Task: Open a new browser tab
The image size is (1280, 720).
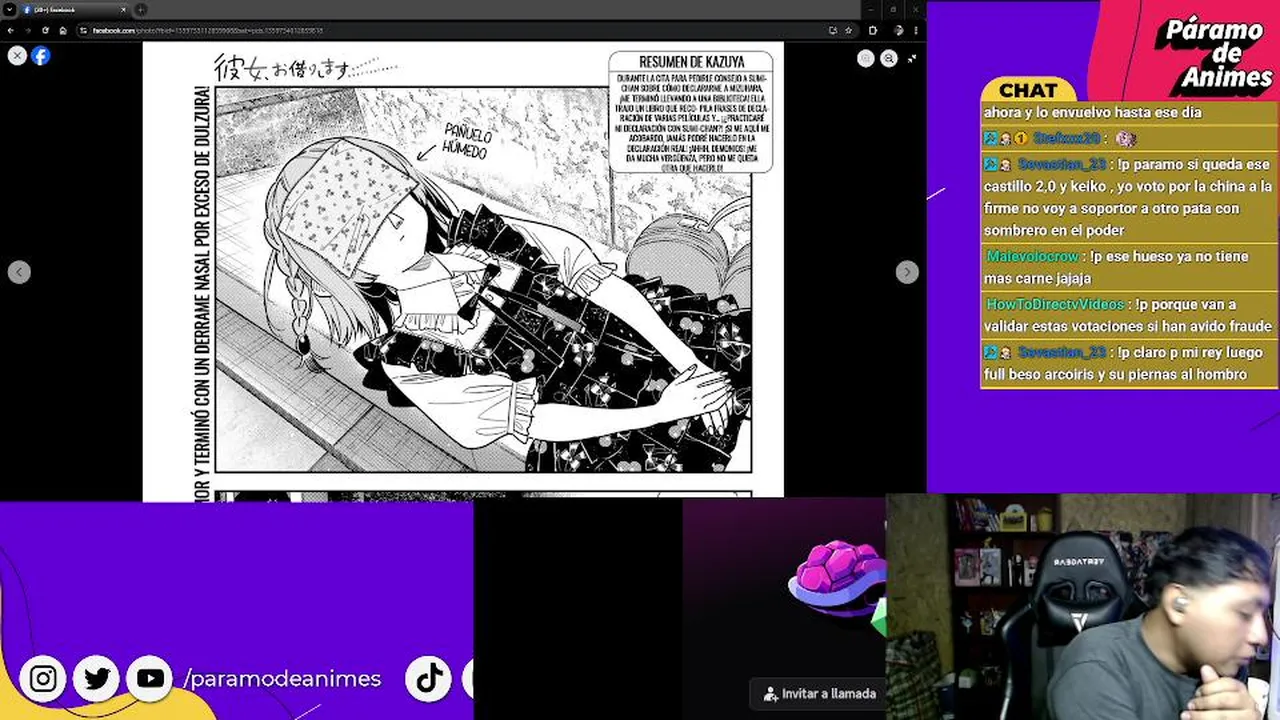Action: point(141,9)
